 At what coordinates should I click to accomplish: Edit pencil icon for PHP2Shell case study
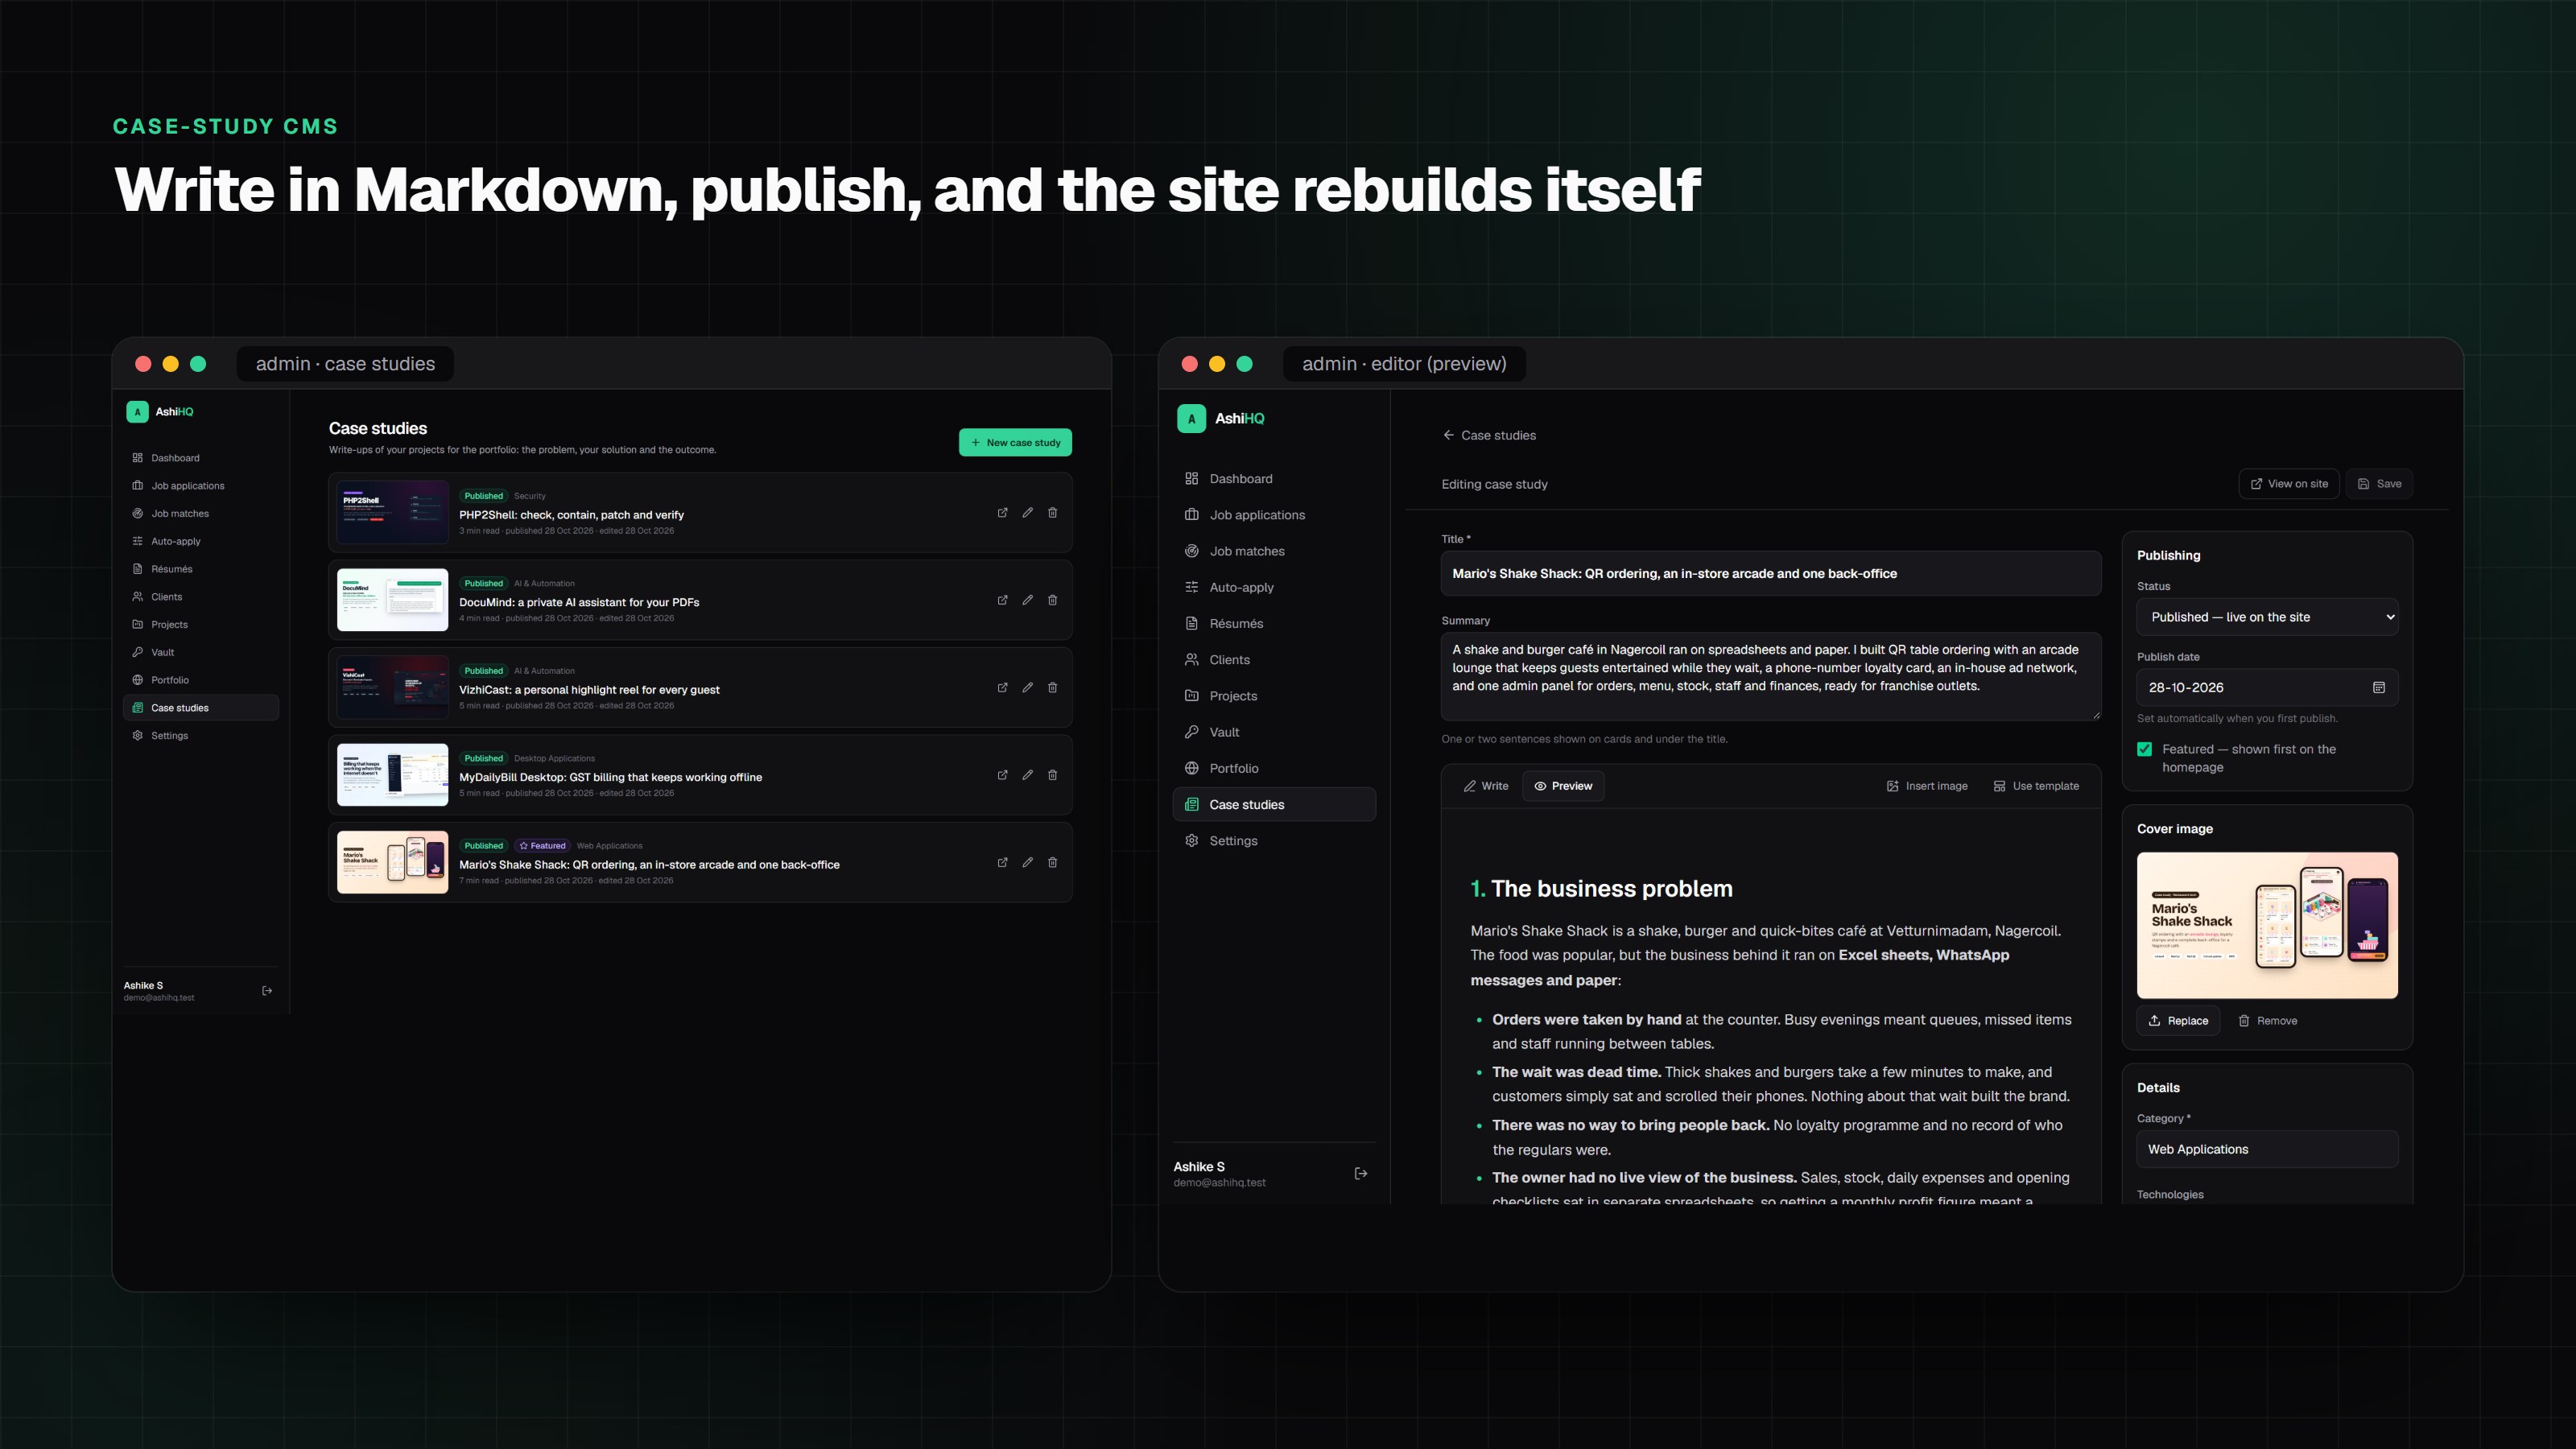pos(1027,513)
